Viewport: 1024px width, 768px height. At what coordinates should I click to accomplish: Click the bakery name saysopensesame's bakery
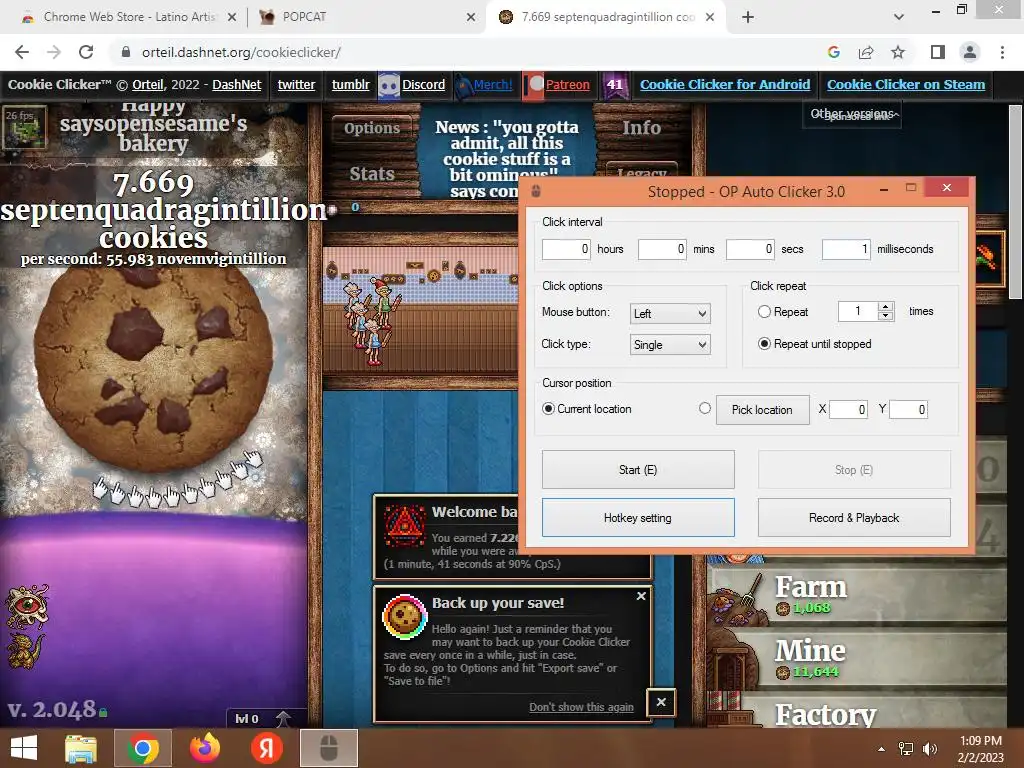point(153,133)
